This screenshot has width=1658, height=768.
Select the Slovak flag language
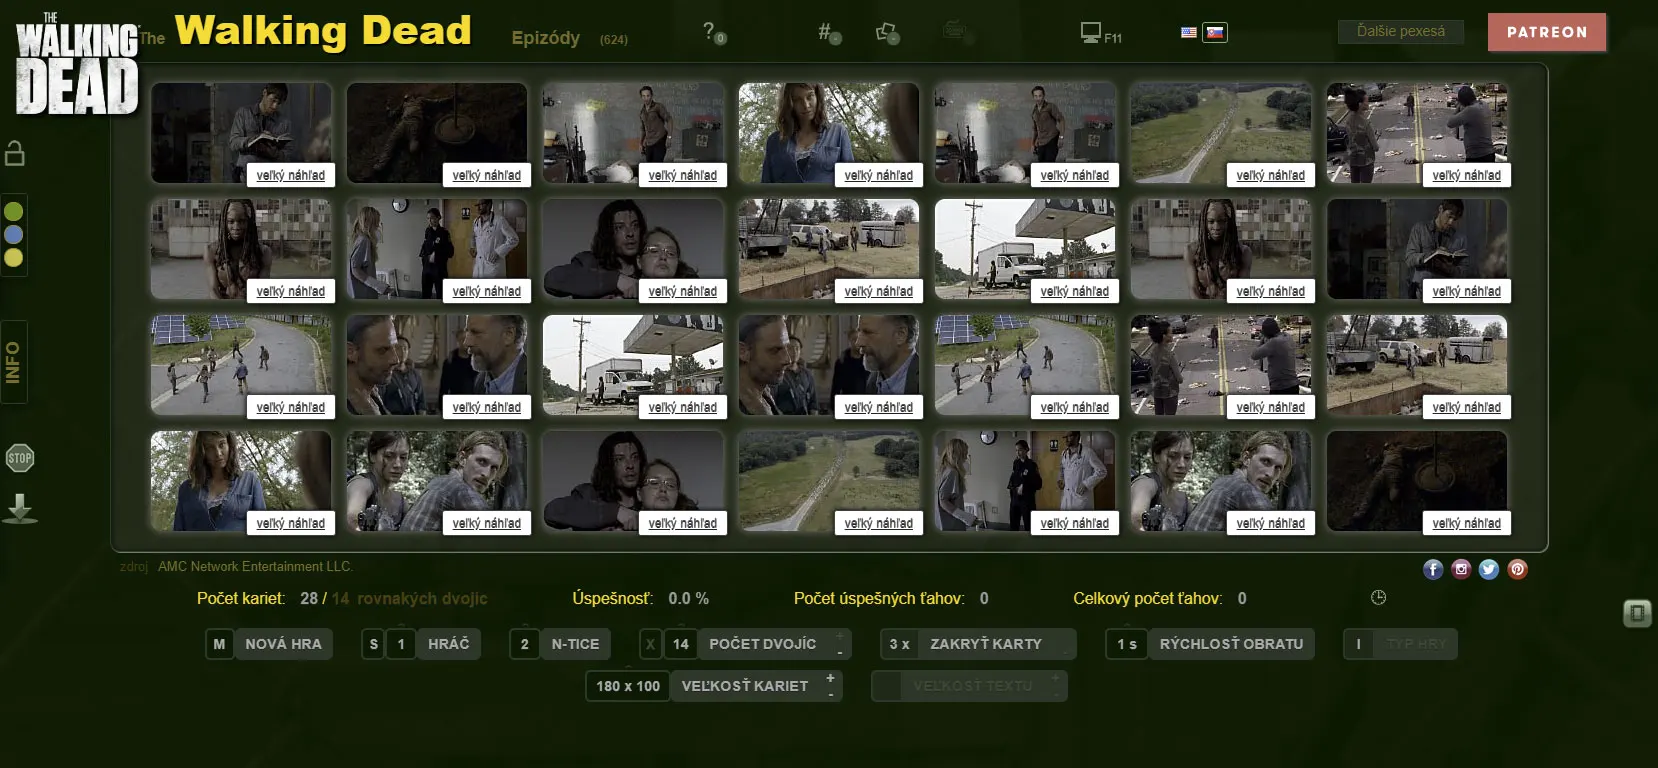pos(1214,32)
